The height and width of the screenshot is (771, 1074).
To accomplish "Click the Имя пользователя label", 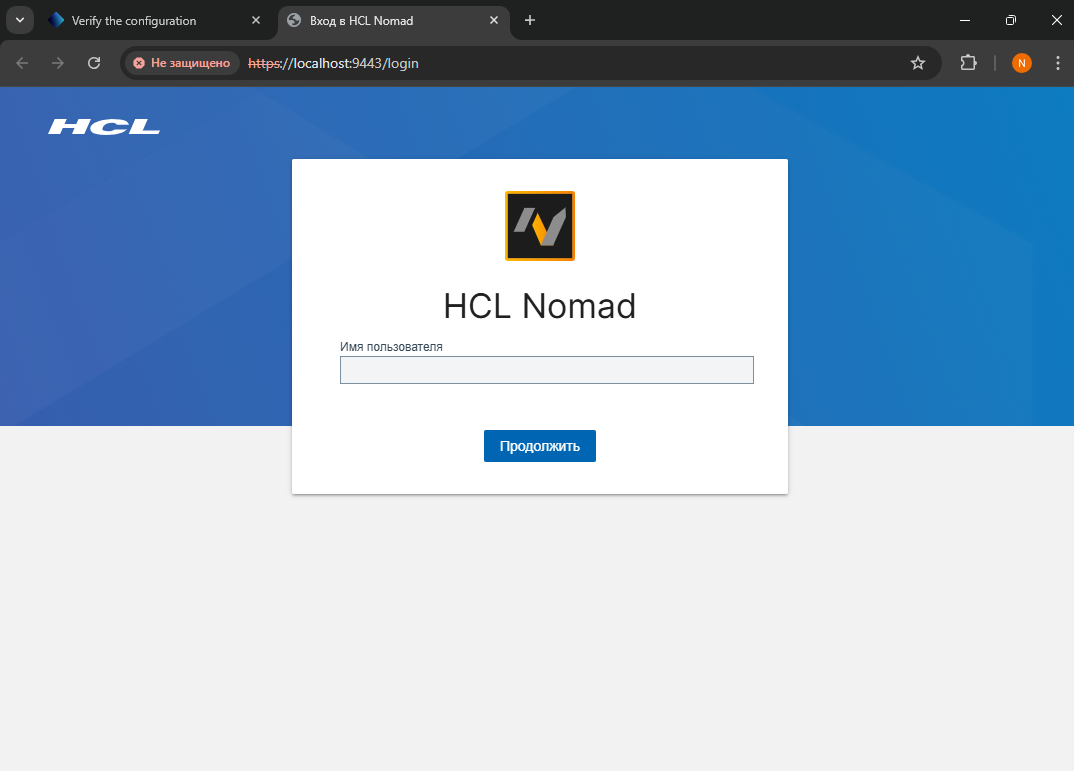I will [391, 346].
